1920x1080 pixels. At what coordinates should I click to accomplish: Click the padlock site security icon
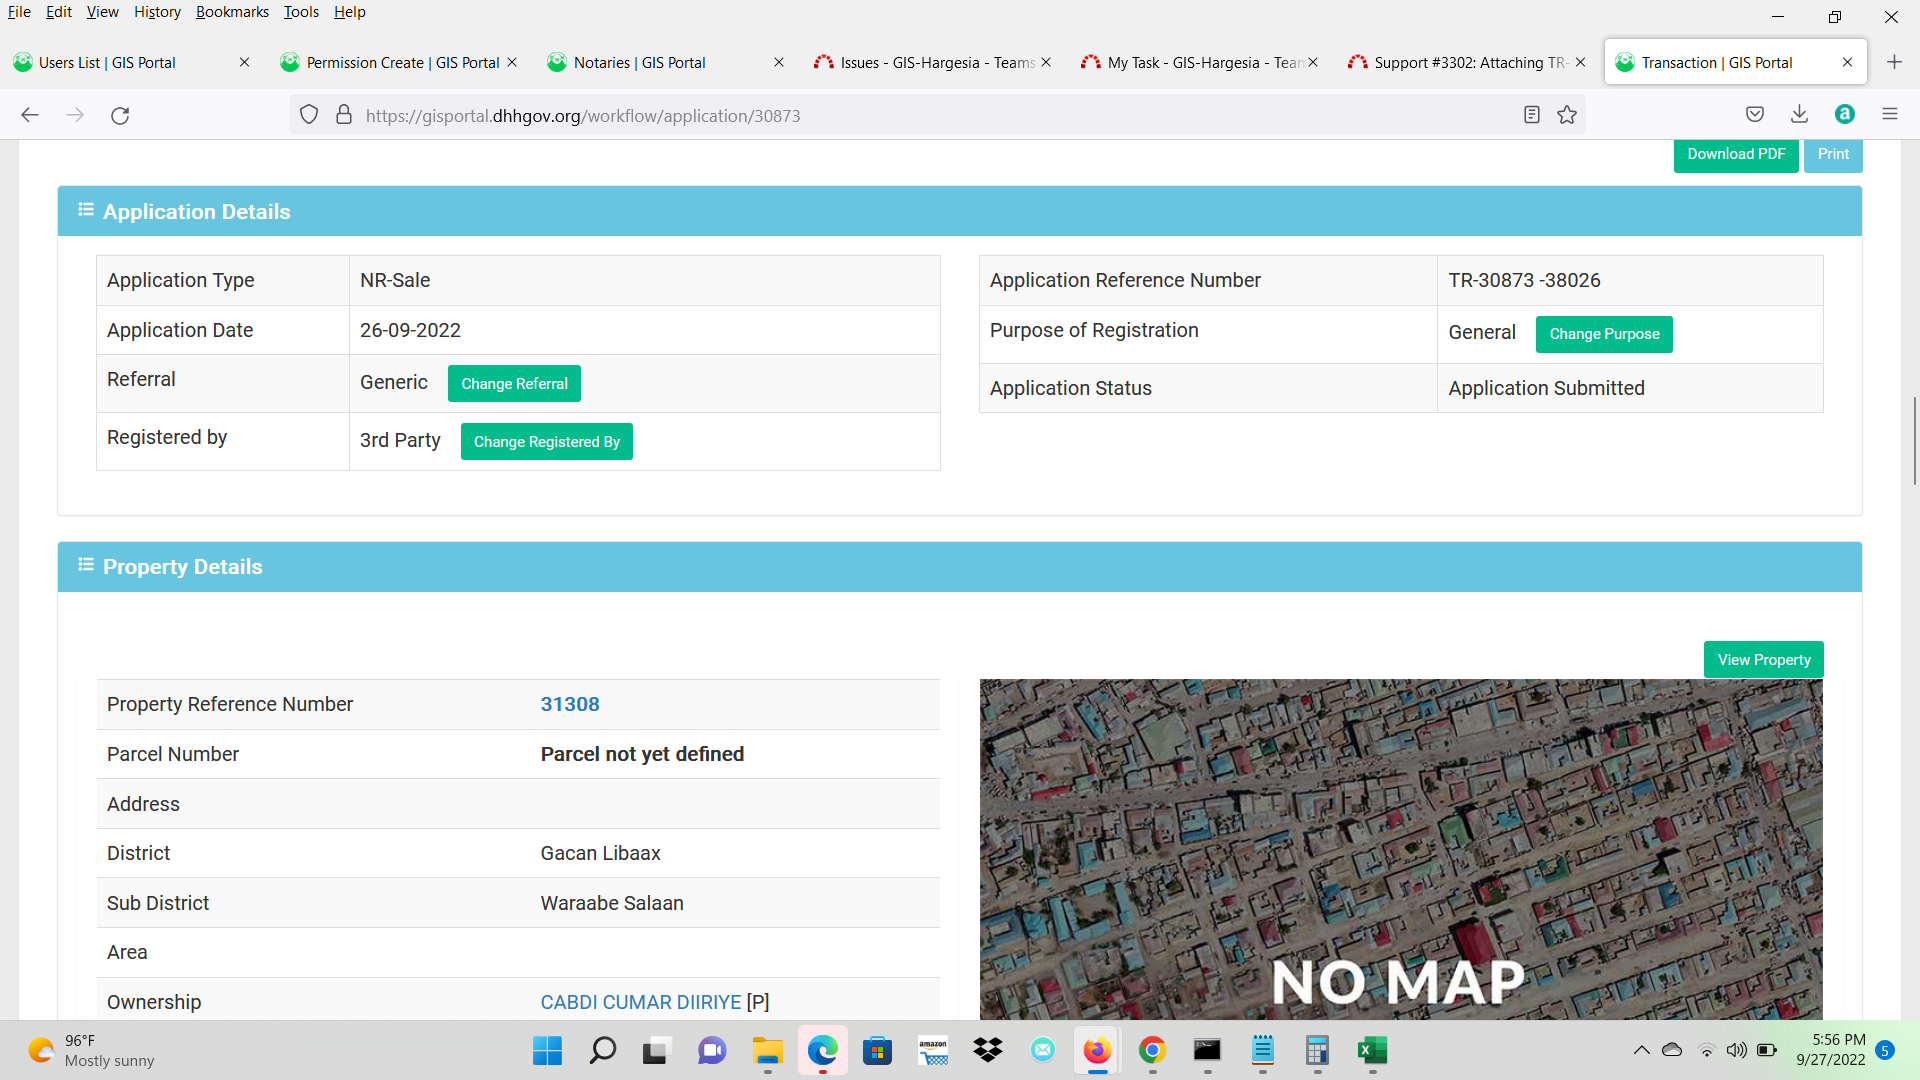click(344, 115)
